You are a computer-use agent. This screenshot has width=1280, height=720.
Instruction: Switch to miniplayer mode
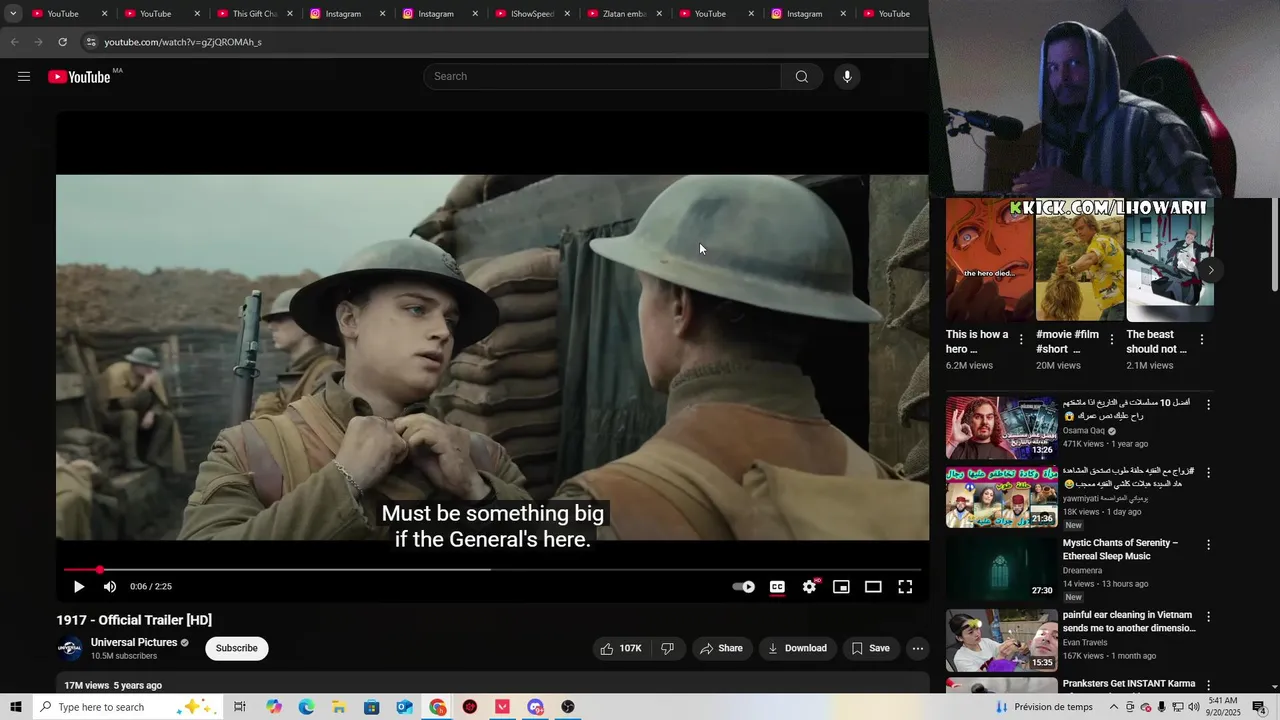pos(841,587)
